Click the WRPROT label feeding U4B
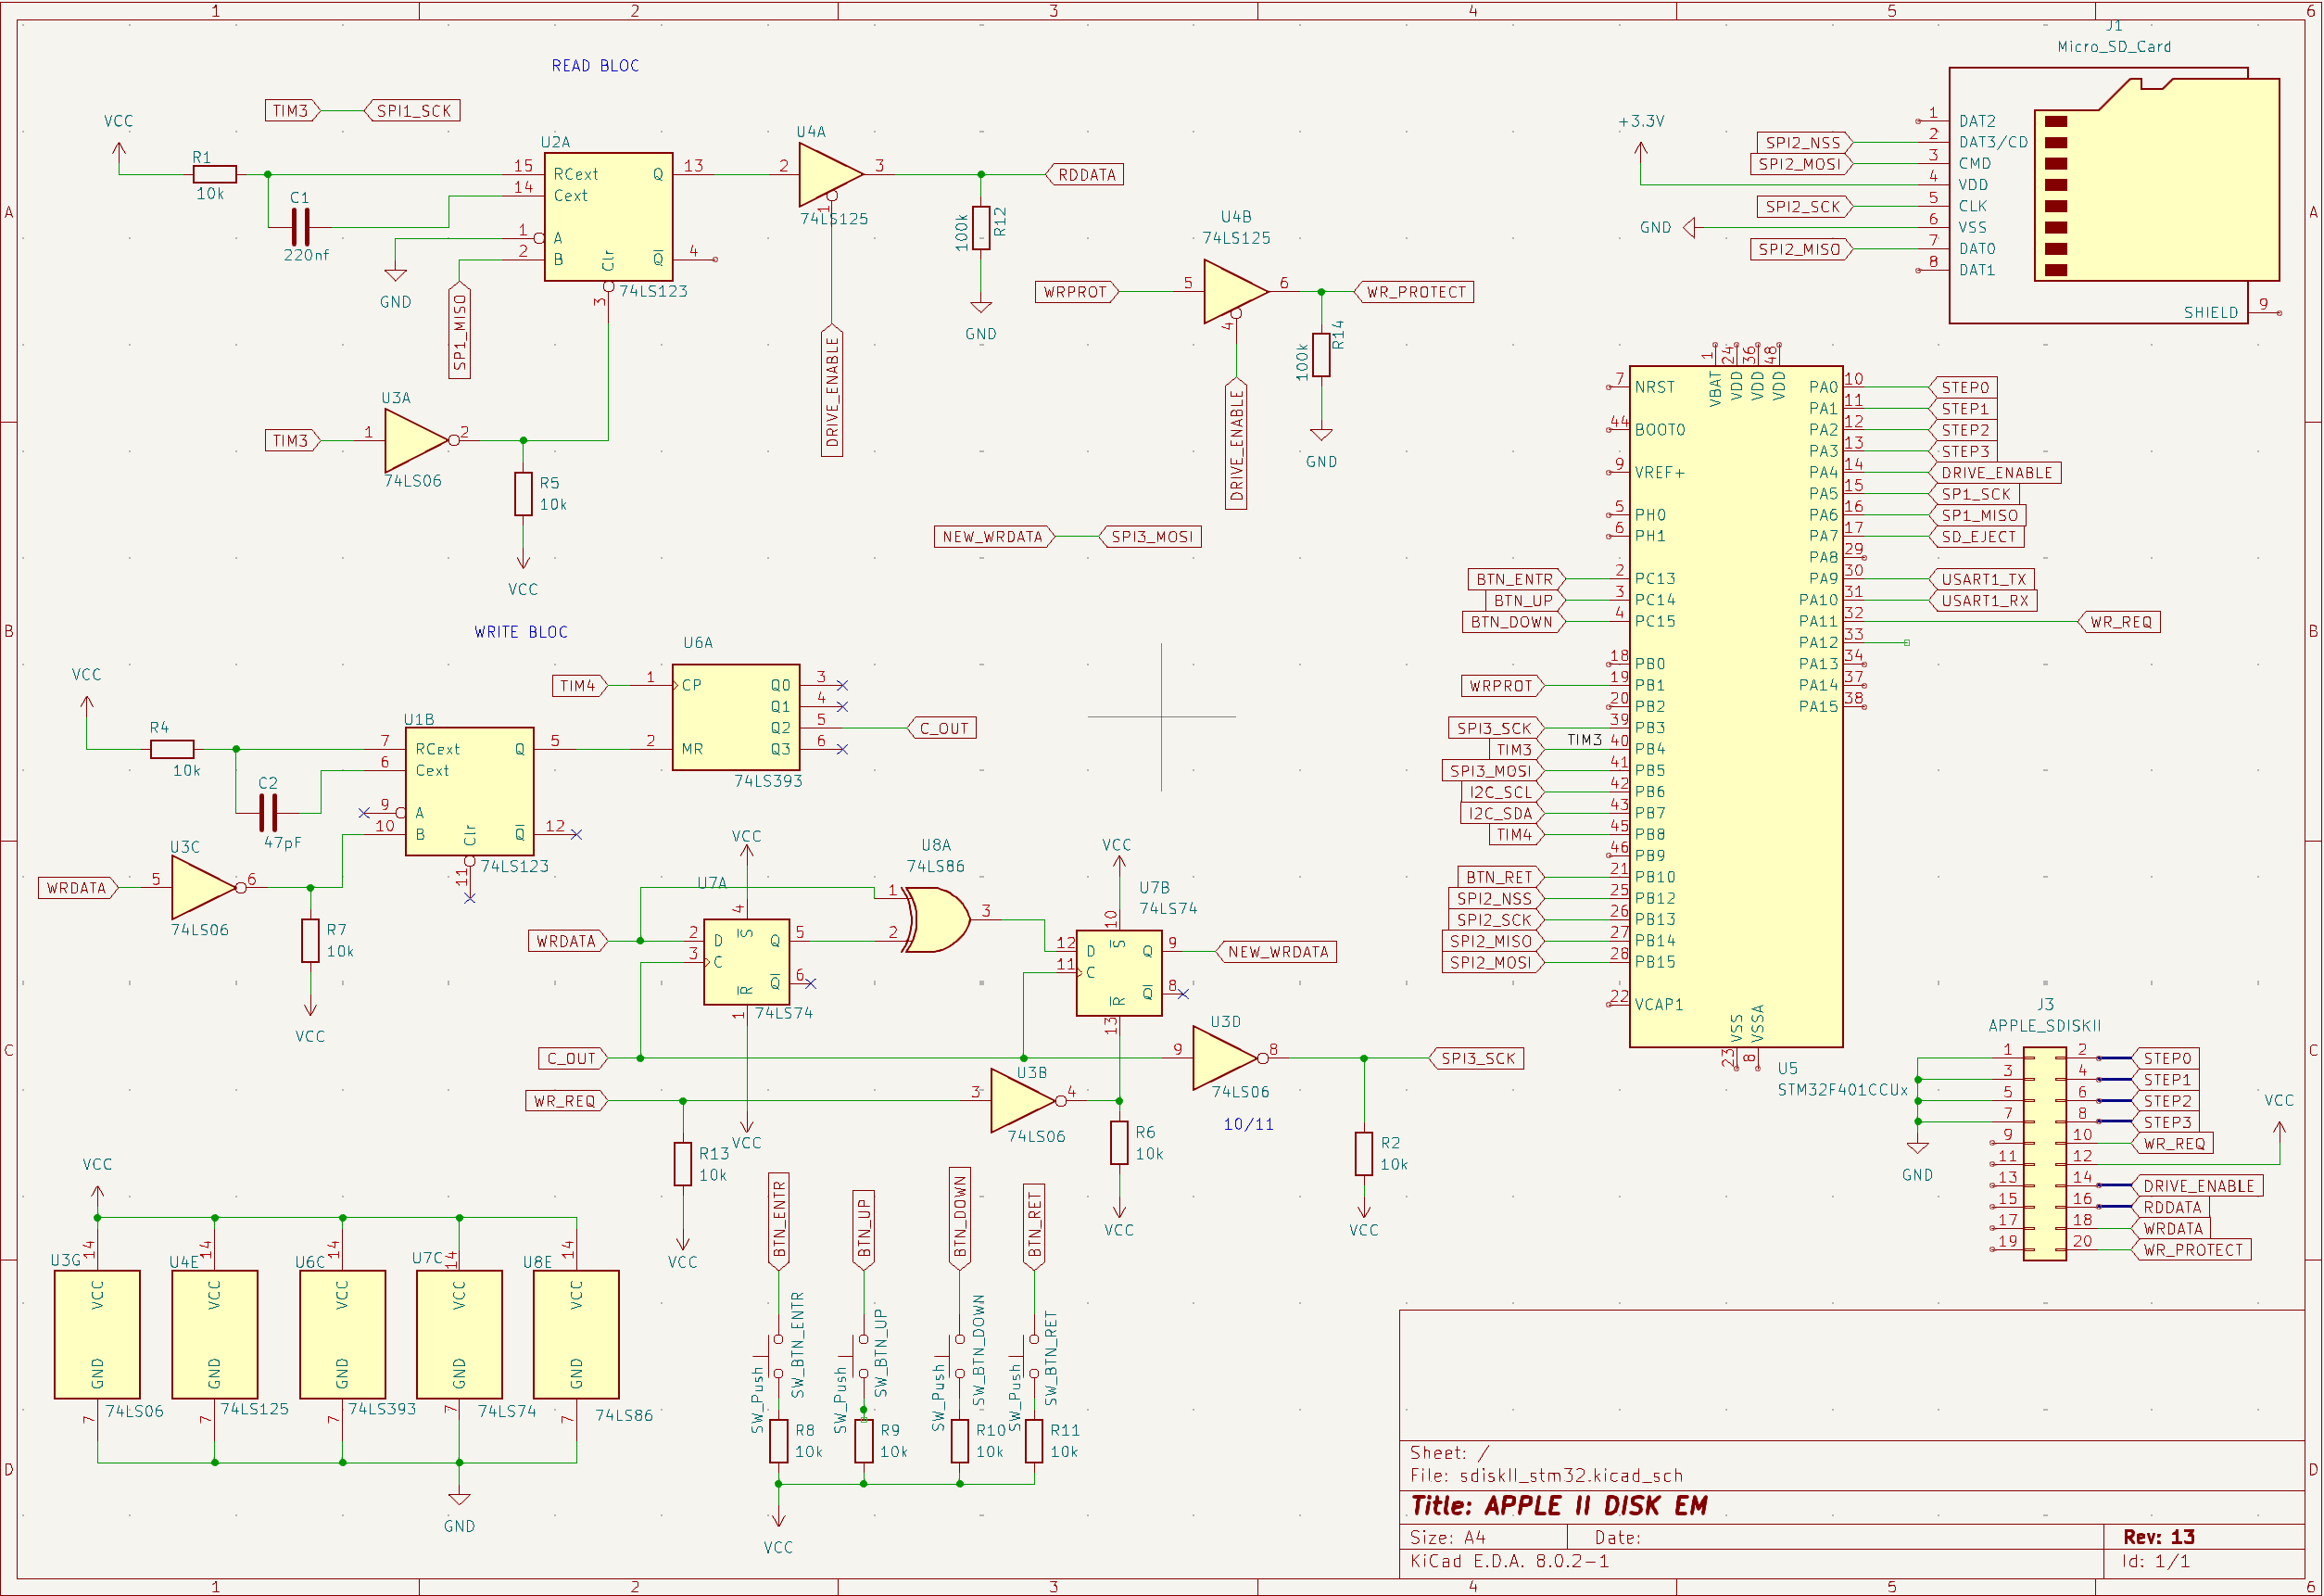The height and width of the screenshot is (1596, 2324). pos(1077,291)
